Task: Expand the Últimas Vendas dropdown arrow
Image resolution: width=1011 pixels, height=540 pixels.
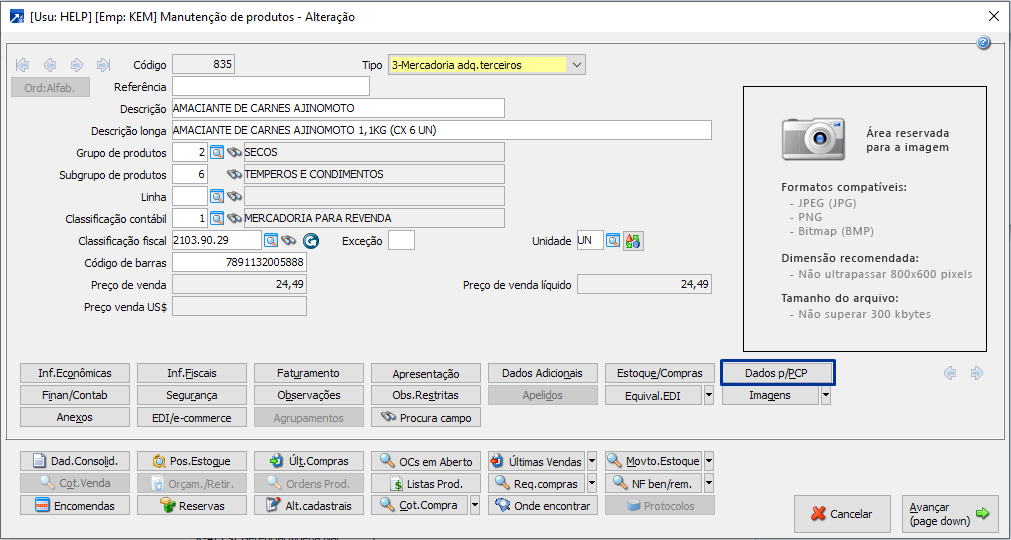Action: [592, 461]
